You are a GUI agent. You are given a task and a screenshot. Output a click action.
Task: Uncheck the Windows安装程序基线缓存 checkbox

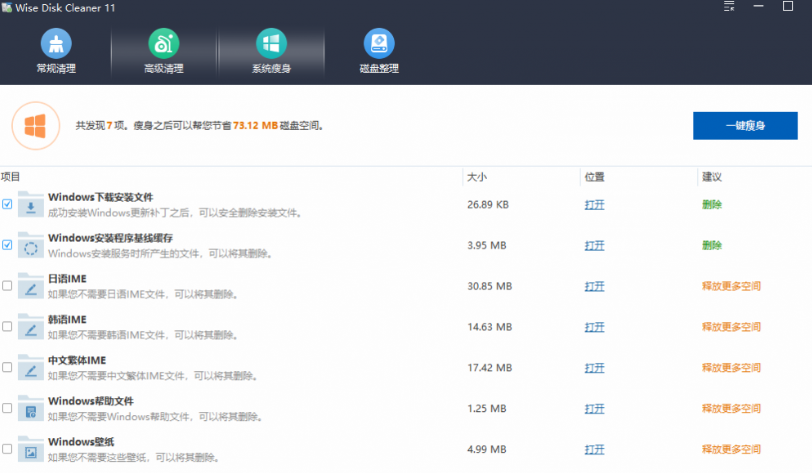[x=7, y=245]
